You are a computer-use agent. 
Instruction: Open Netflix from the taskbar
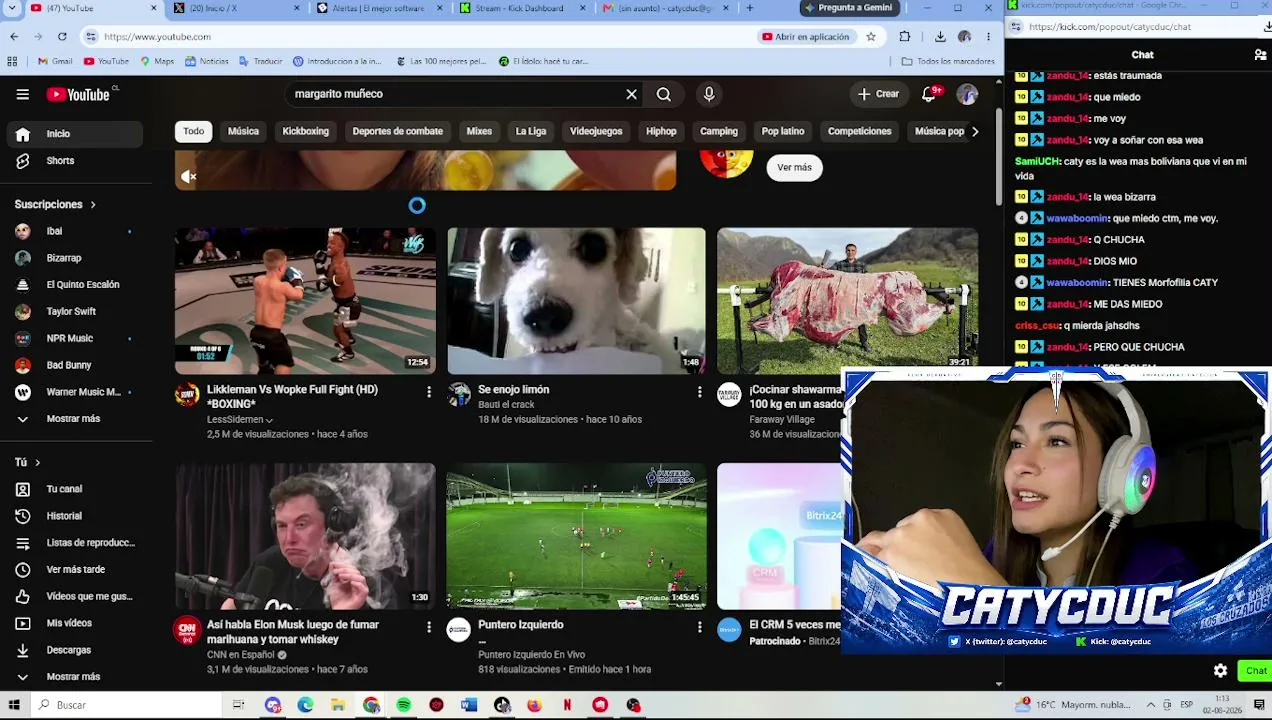coord(567,705)
